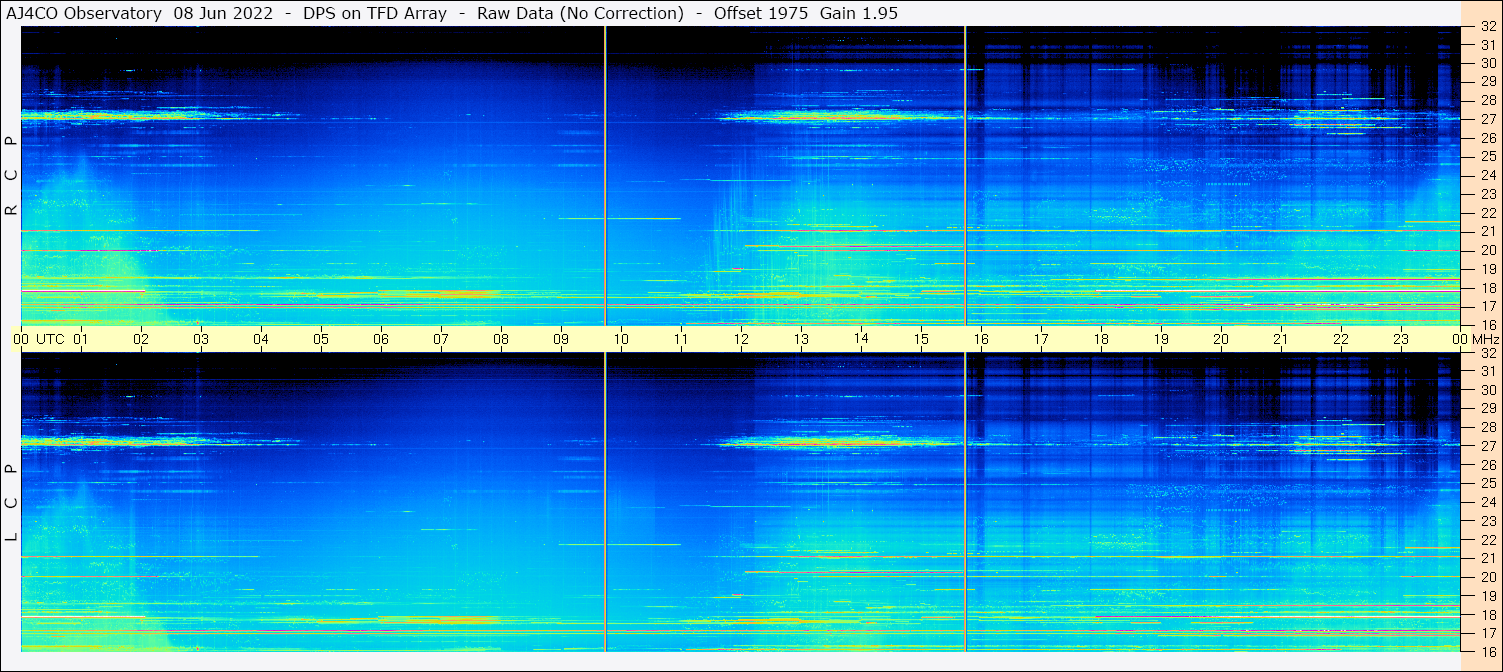
Task: Click hour '15' on the UTC time axis
Action: coord(921,339)
